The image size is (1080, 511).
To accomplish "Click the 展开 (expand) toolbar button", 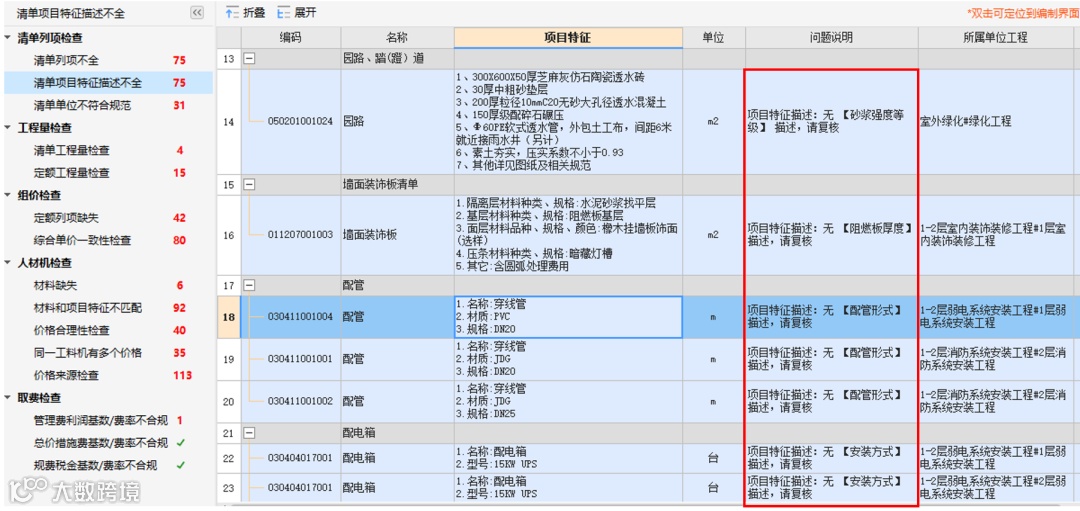I will pyautogui.click(x=297, y=12).
